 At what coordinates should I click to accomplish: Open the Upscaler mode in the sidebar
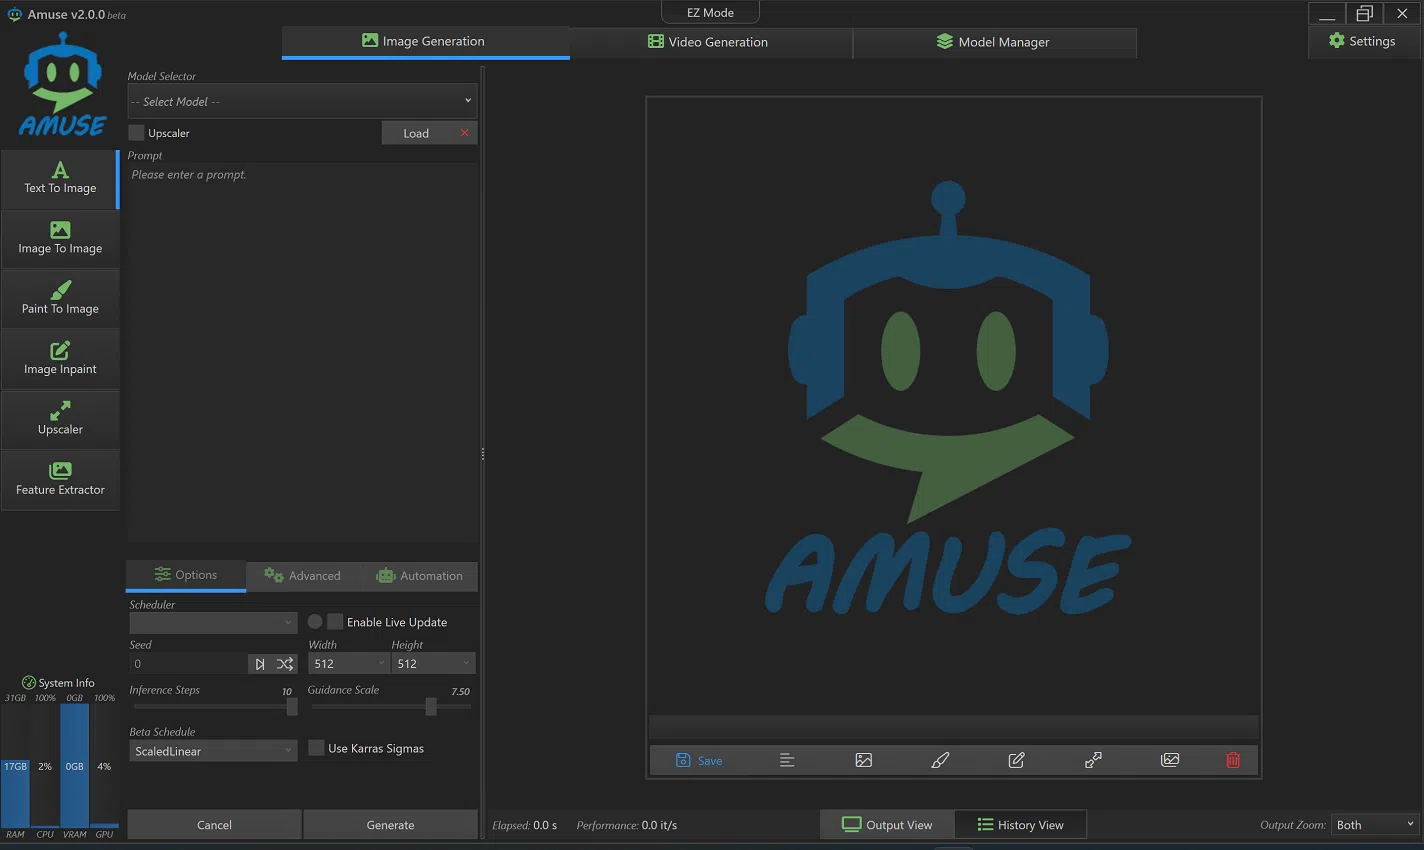60,420
